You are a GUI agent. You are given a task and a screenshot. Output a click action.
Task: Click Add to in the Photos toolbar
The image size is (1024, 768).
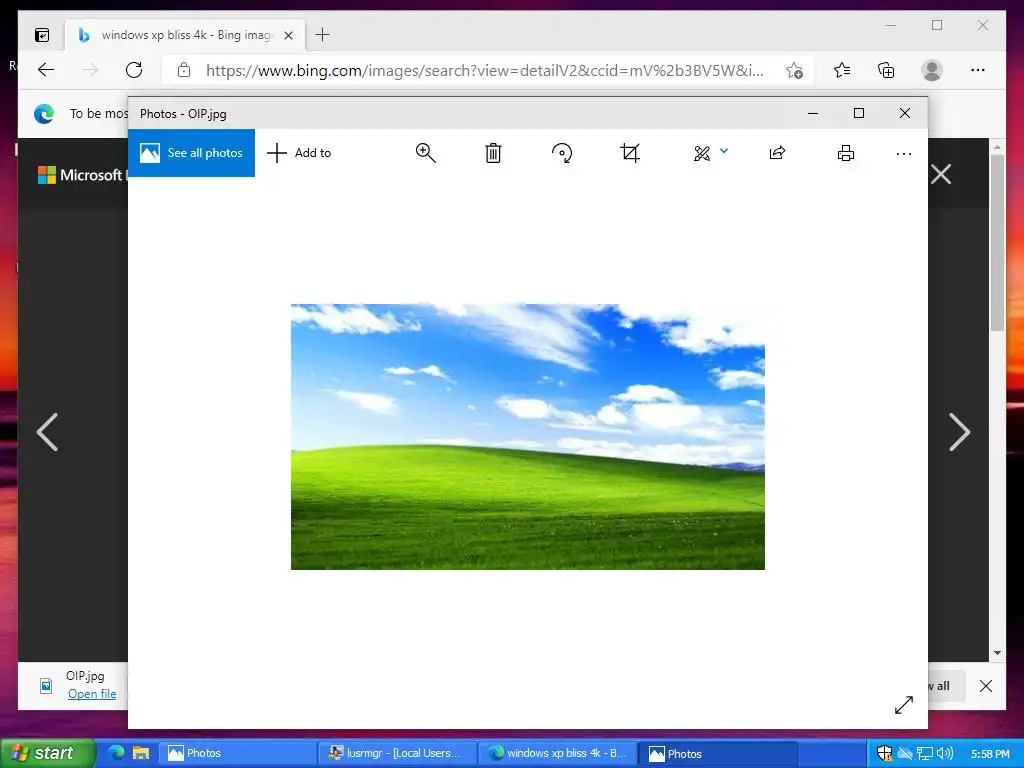pyautogui.click(x=299, y=153)
